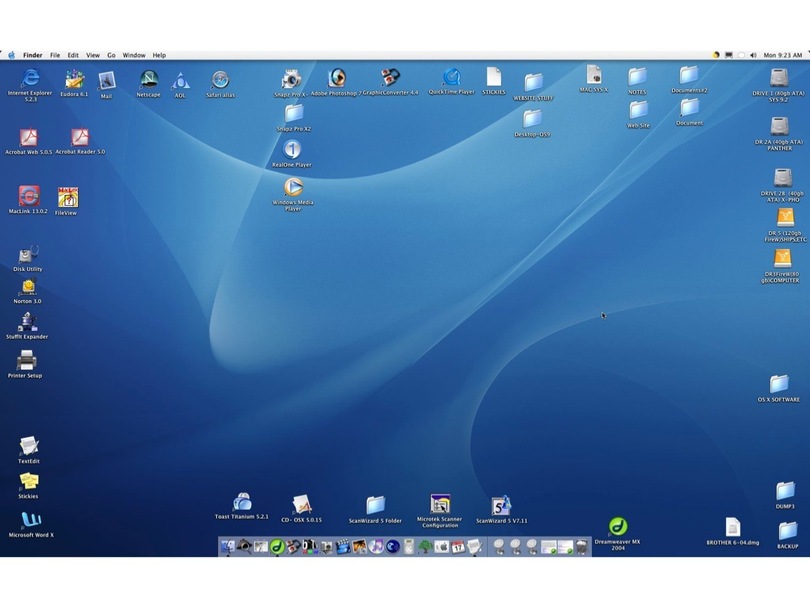The image size is (810, 608).
Task: Open Microtek Scanner Configuration icon
Action: point(440,504)
